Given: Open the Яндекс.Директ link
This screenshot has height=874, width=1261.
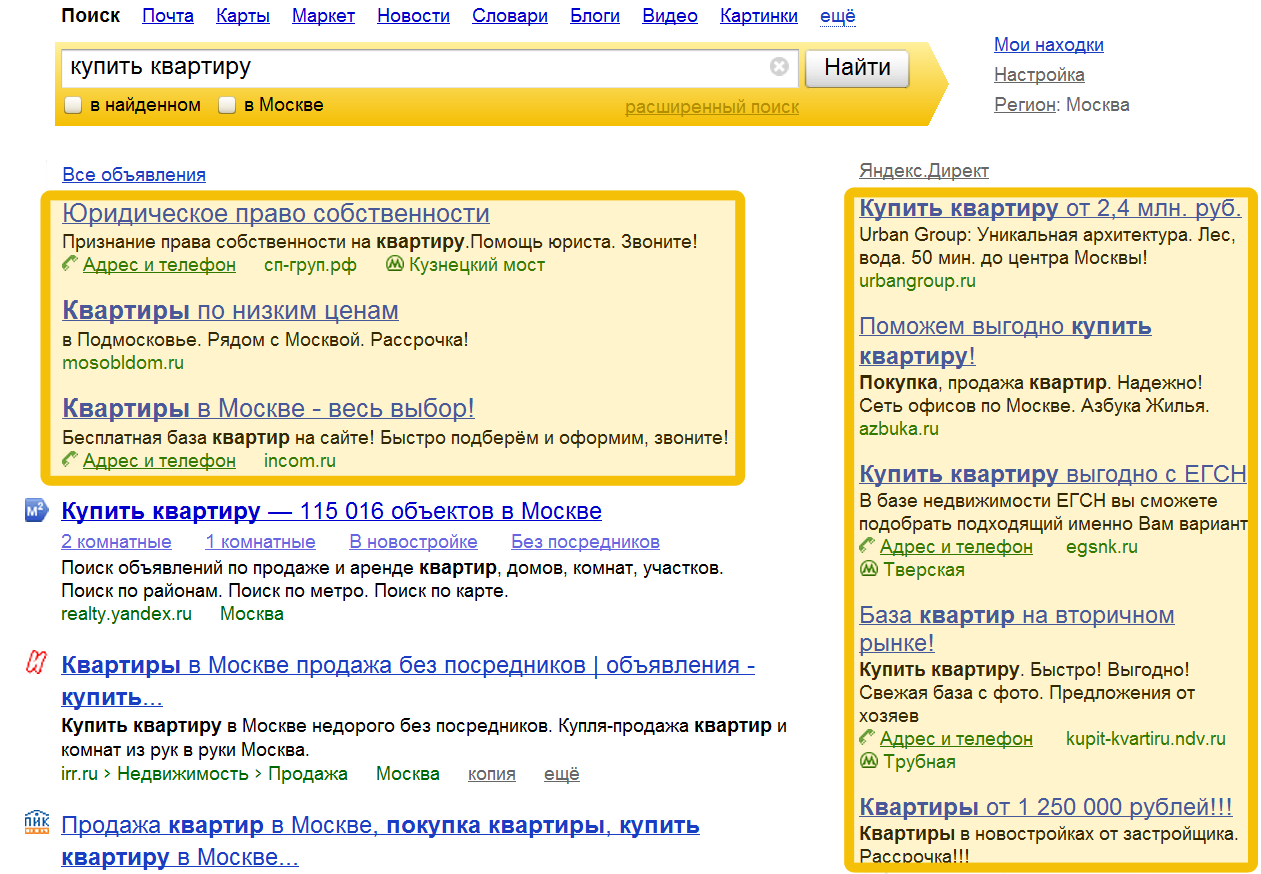Looking at the screenshot, I should (x=924, y=171).
